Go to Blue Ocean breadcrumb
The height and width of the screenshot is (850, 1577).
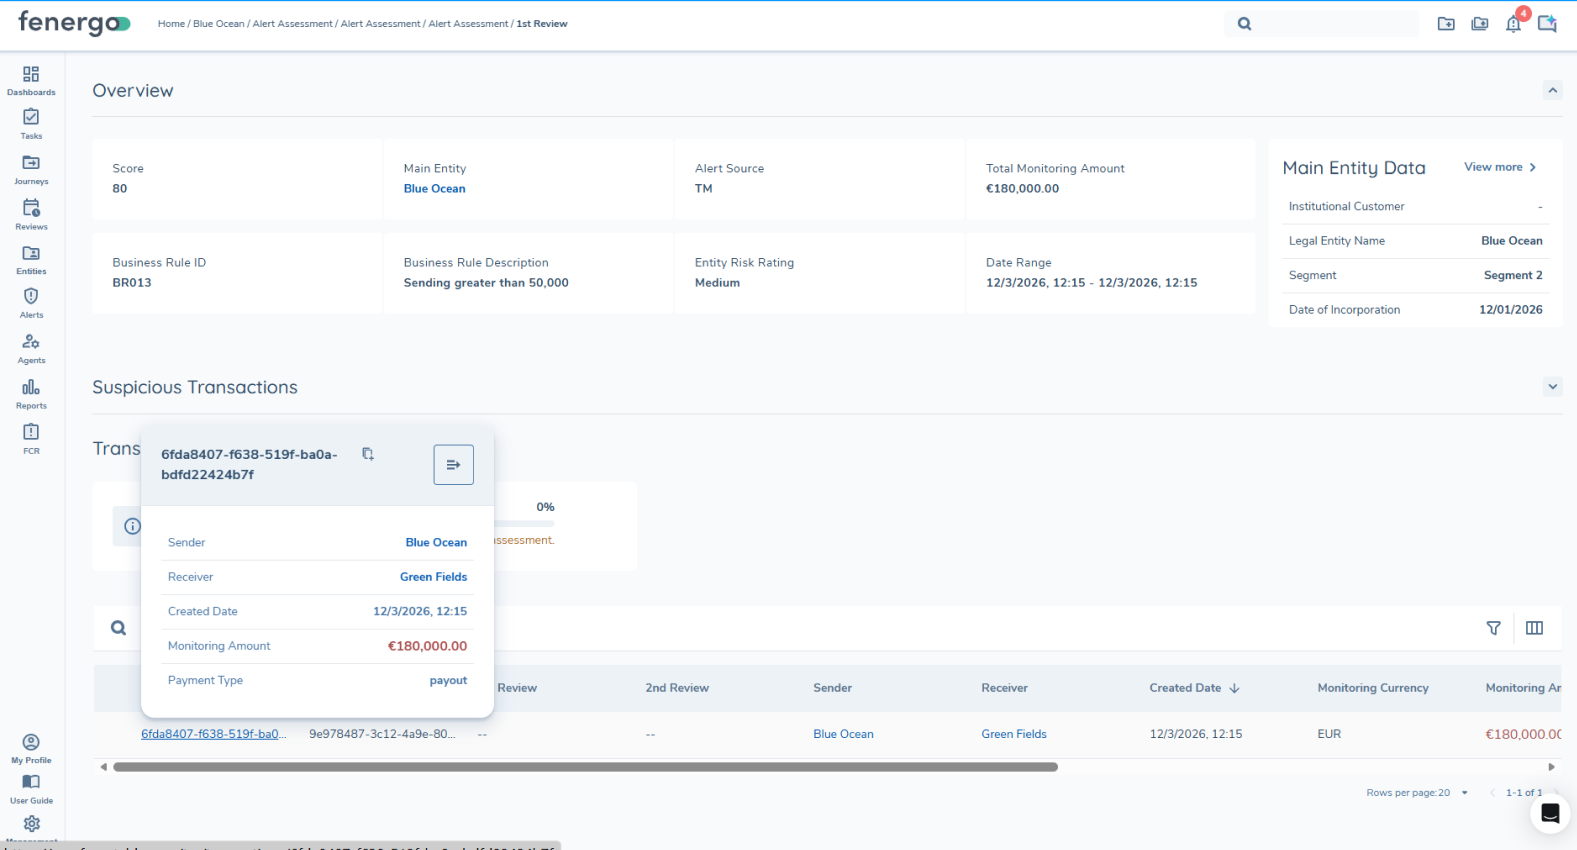click(218, 24)
